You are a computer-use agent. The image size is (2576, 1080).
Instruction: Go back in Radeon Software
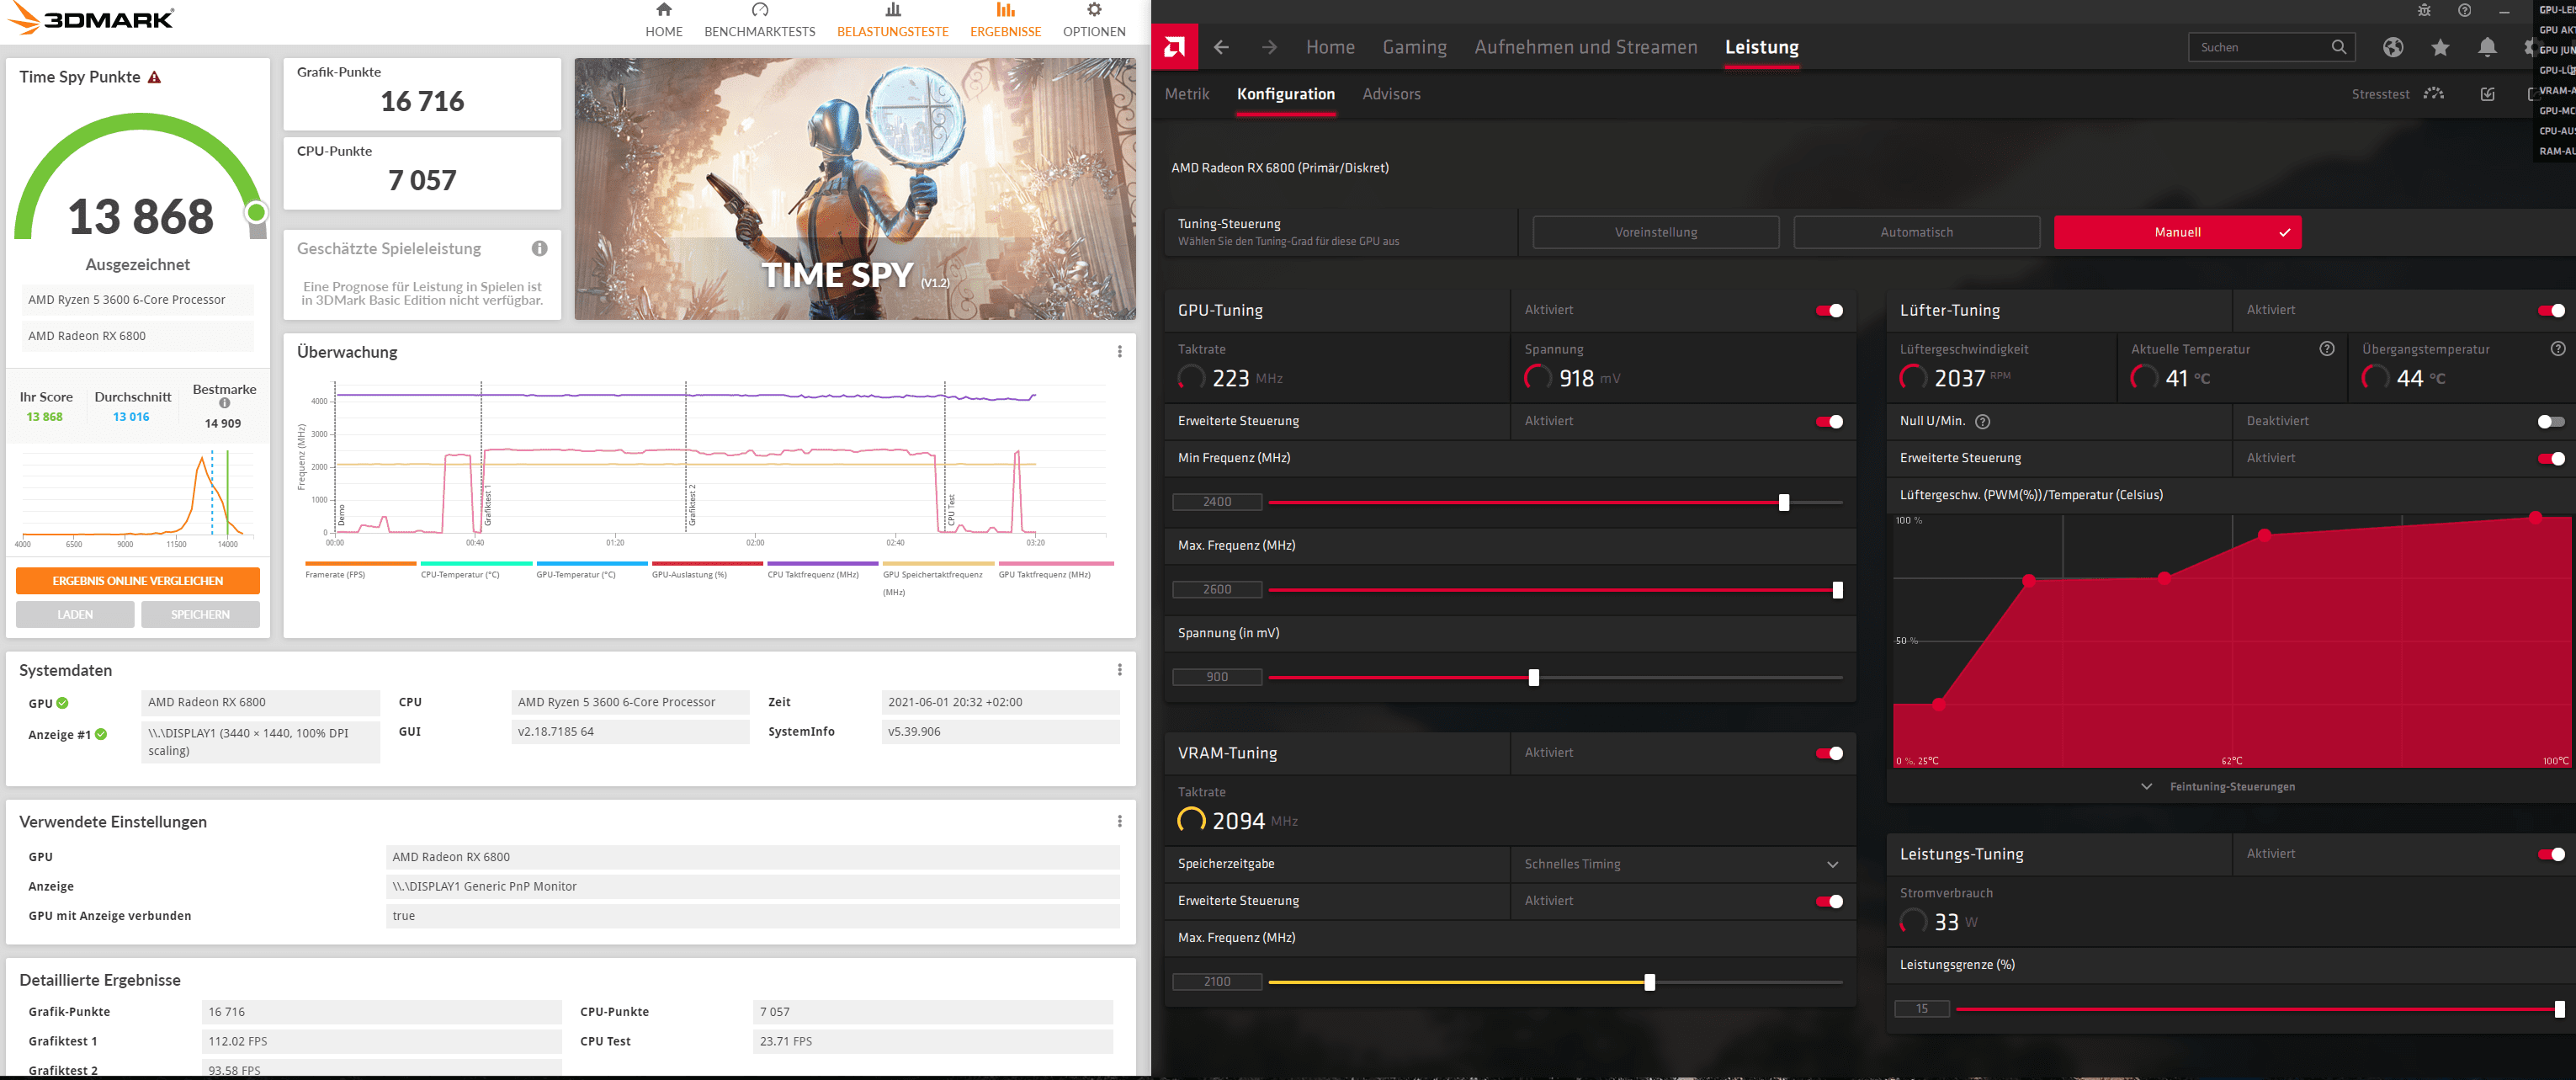pos(1221,47)
